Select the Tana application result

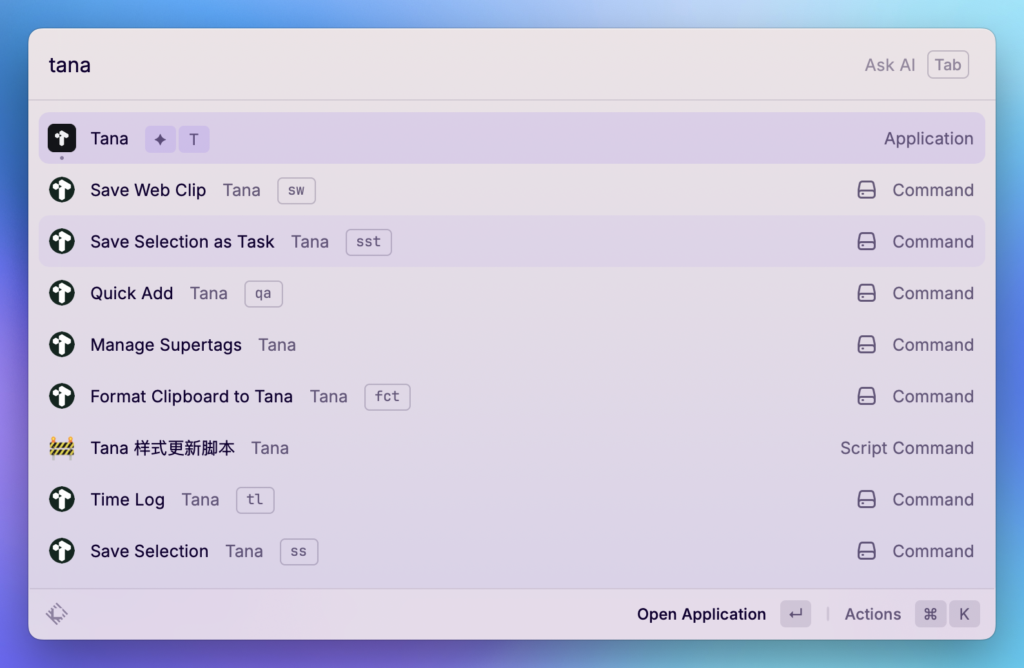512,138
